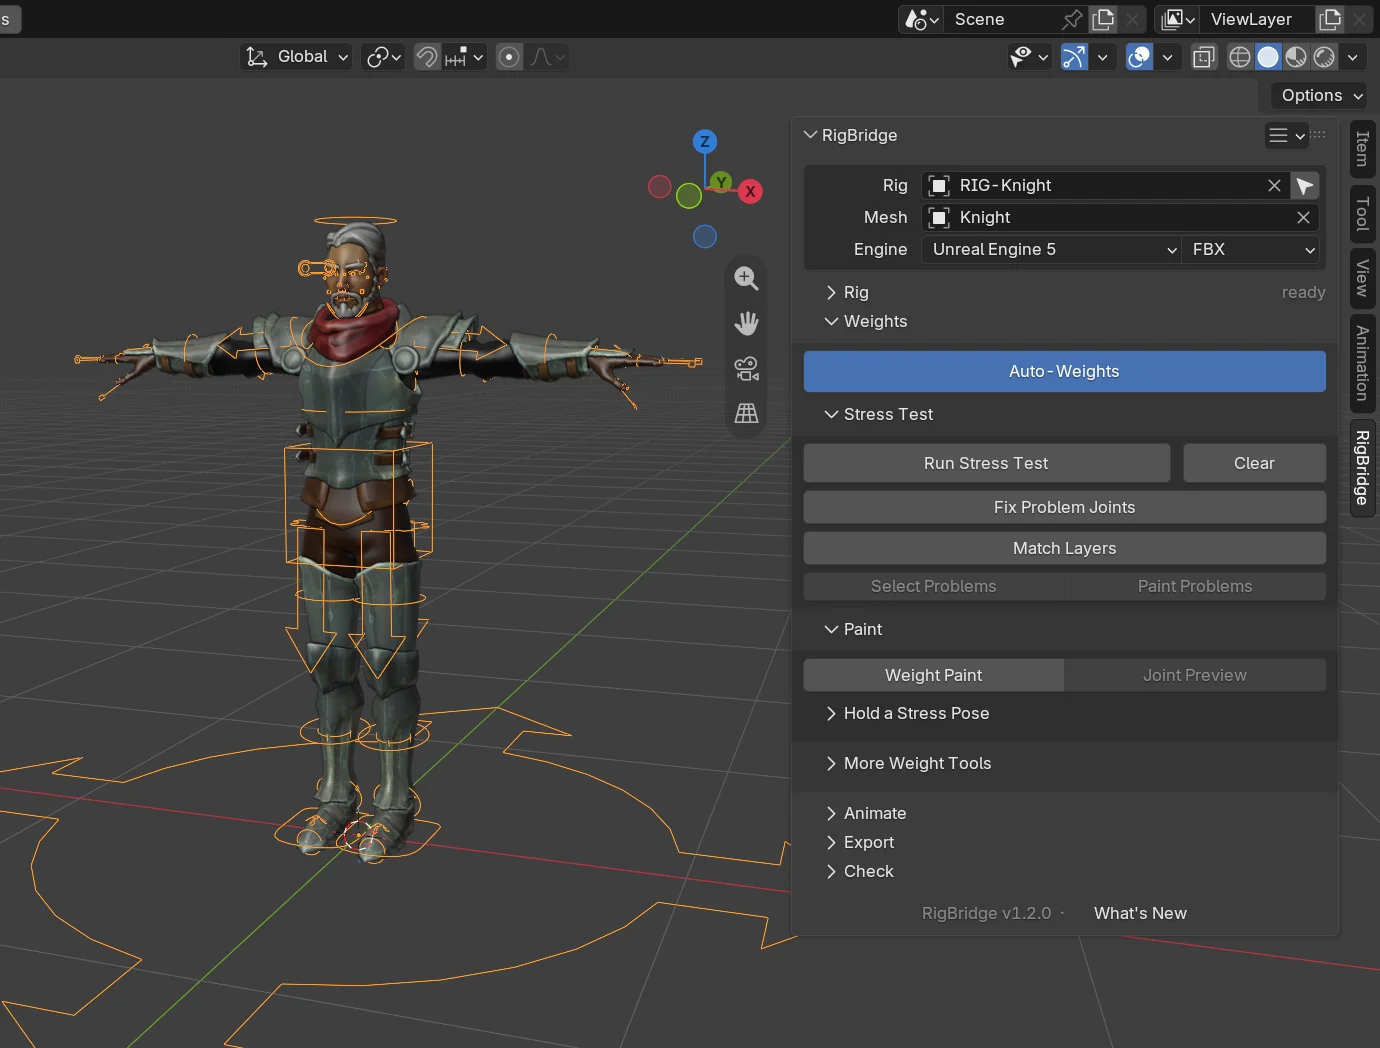The height and width of the screenshot is (1048, 1380).
Task: Open snapping element options dropdown
Action: (x=464, y=57)
